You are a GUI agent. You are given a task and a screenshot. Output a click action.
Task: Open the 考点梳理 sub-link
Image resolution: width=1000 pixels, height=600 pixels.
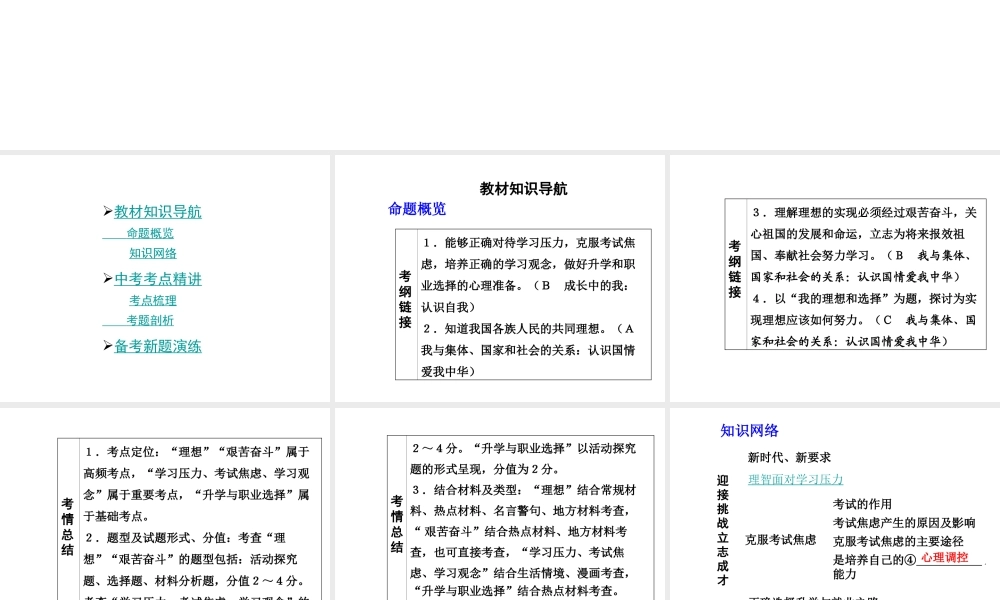pos(153,300)
